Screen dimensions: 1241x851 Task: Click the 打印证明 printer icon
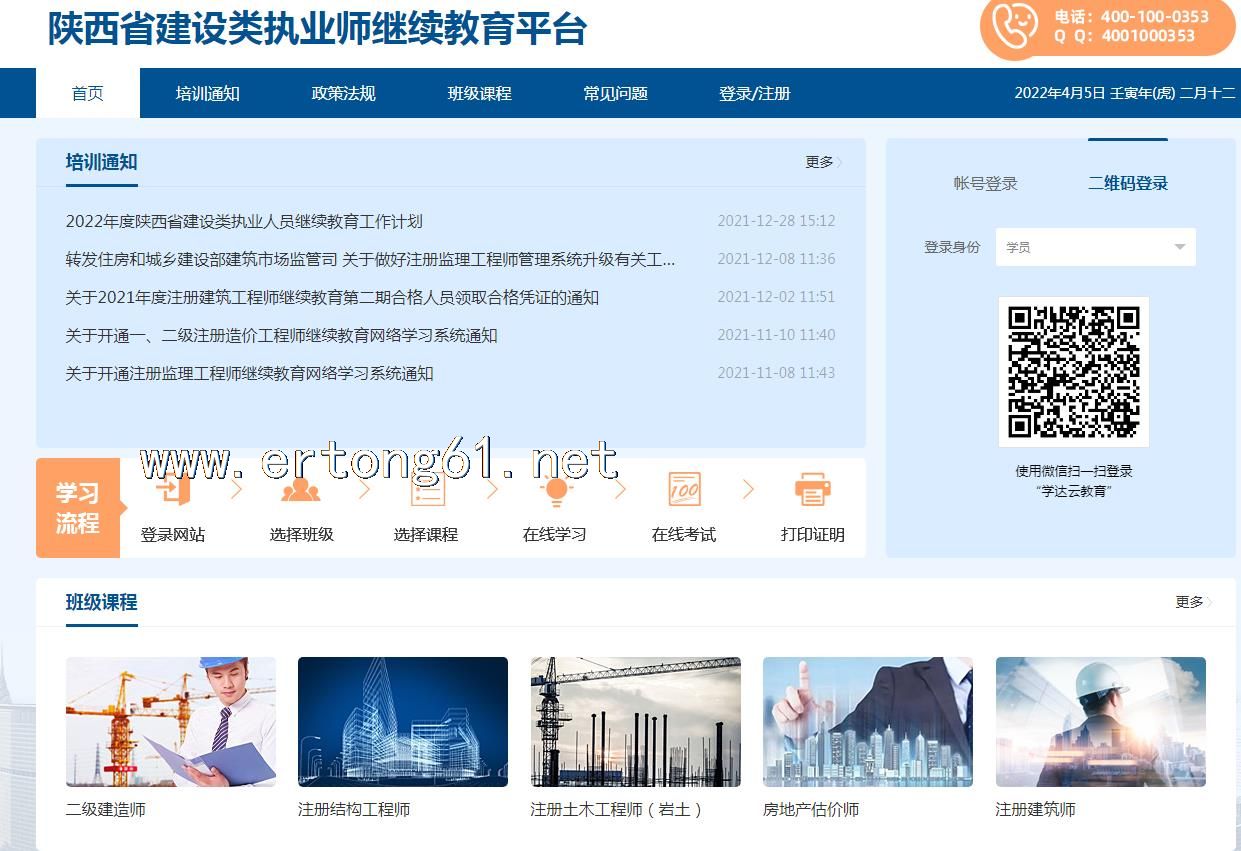pyautogui.click(x=812, y=490)
